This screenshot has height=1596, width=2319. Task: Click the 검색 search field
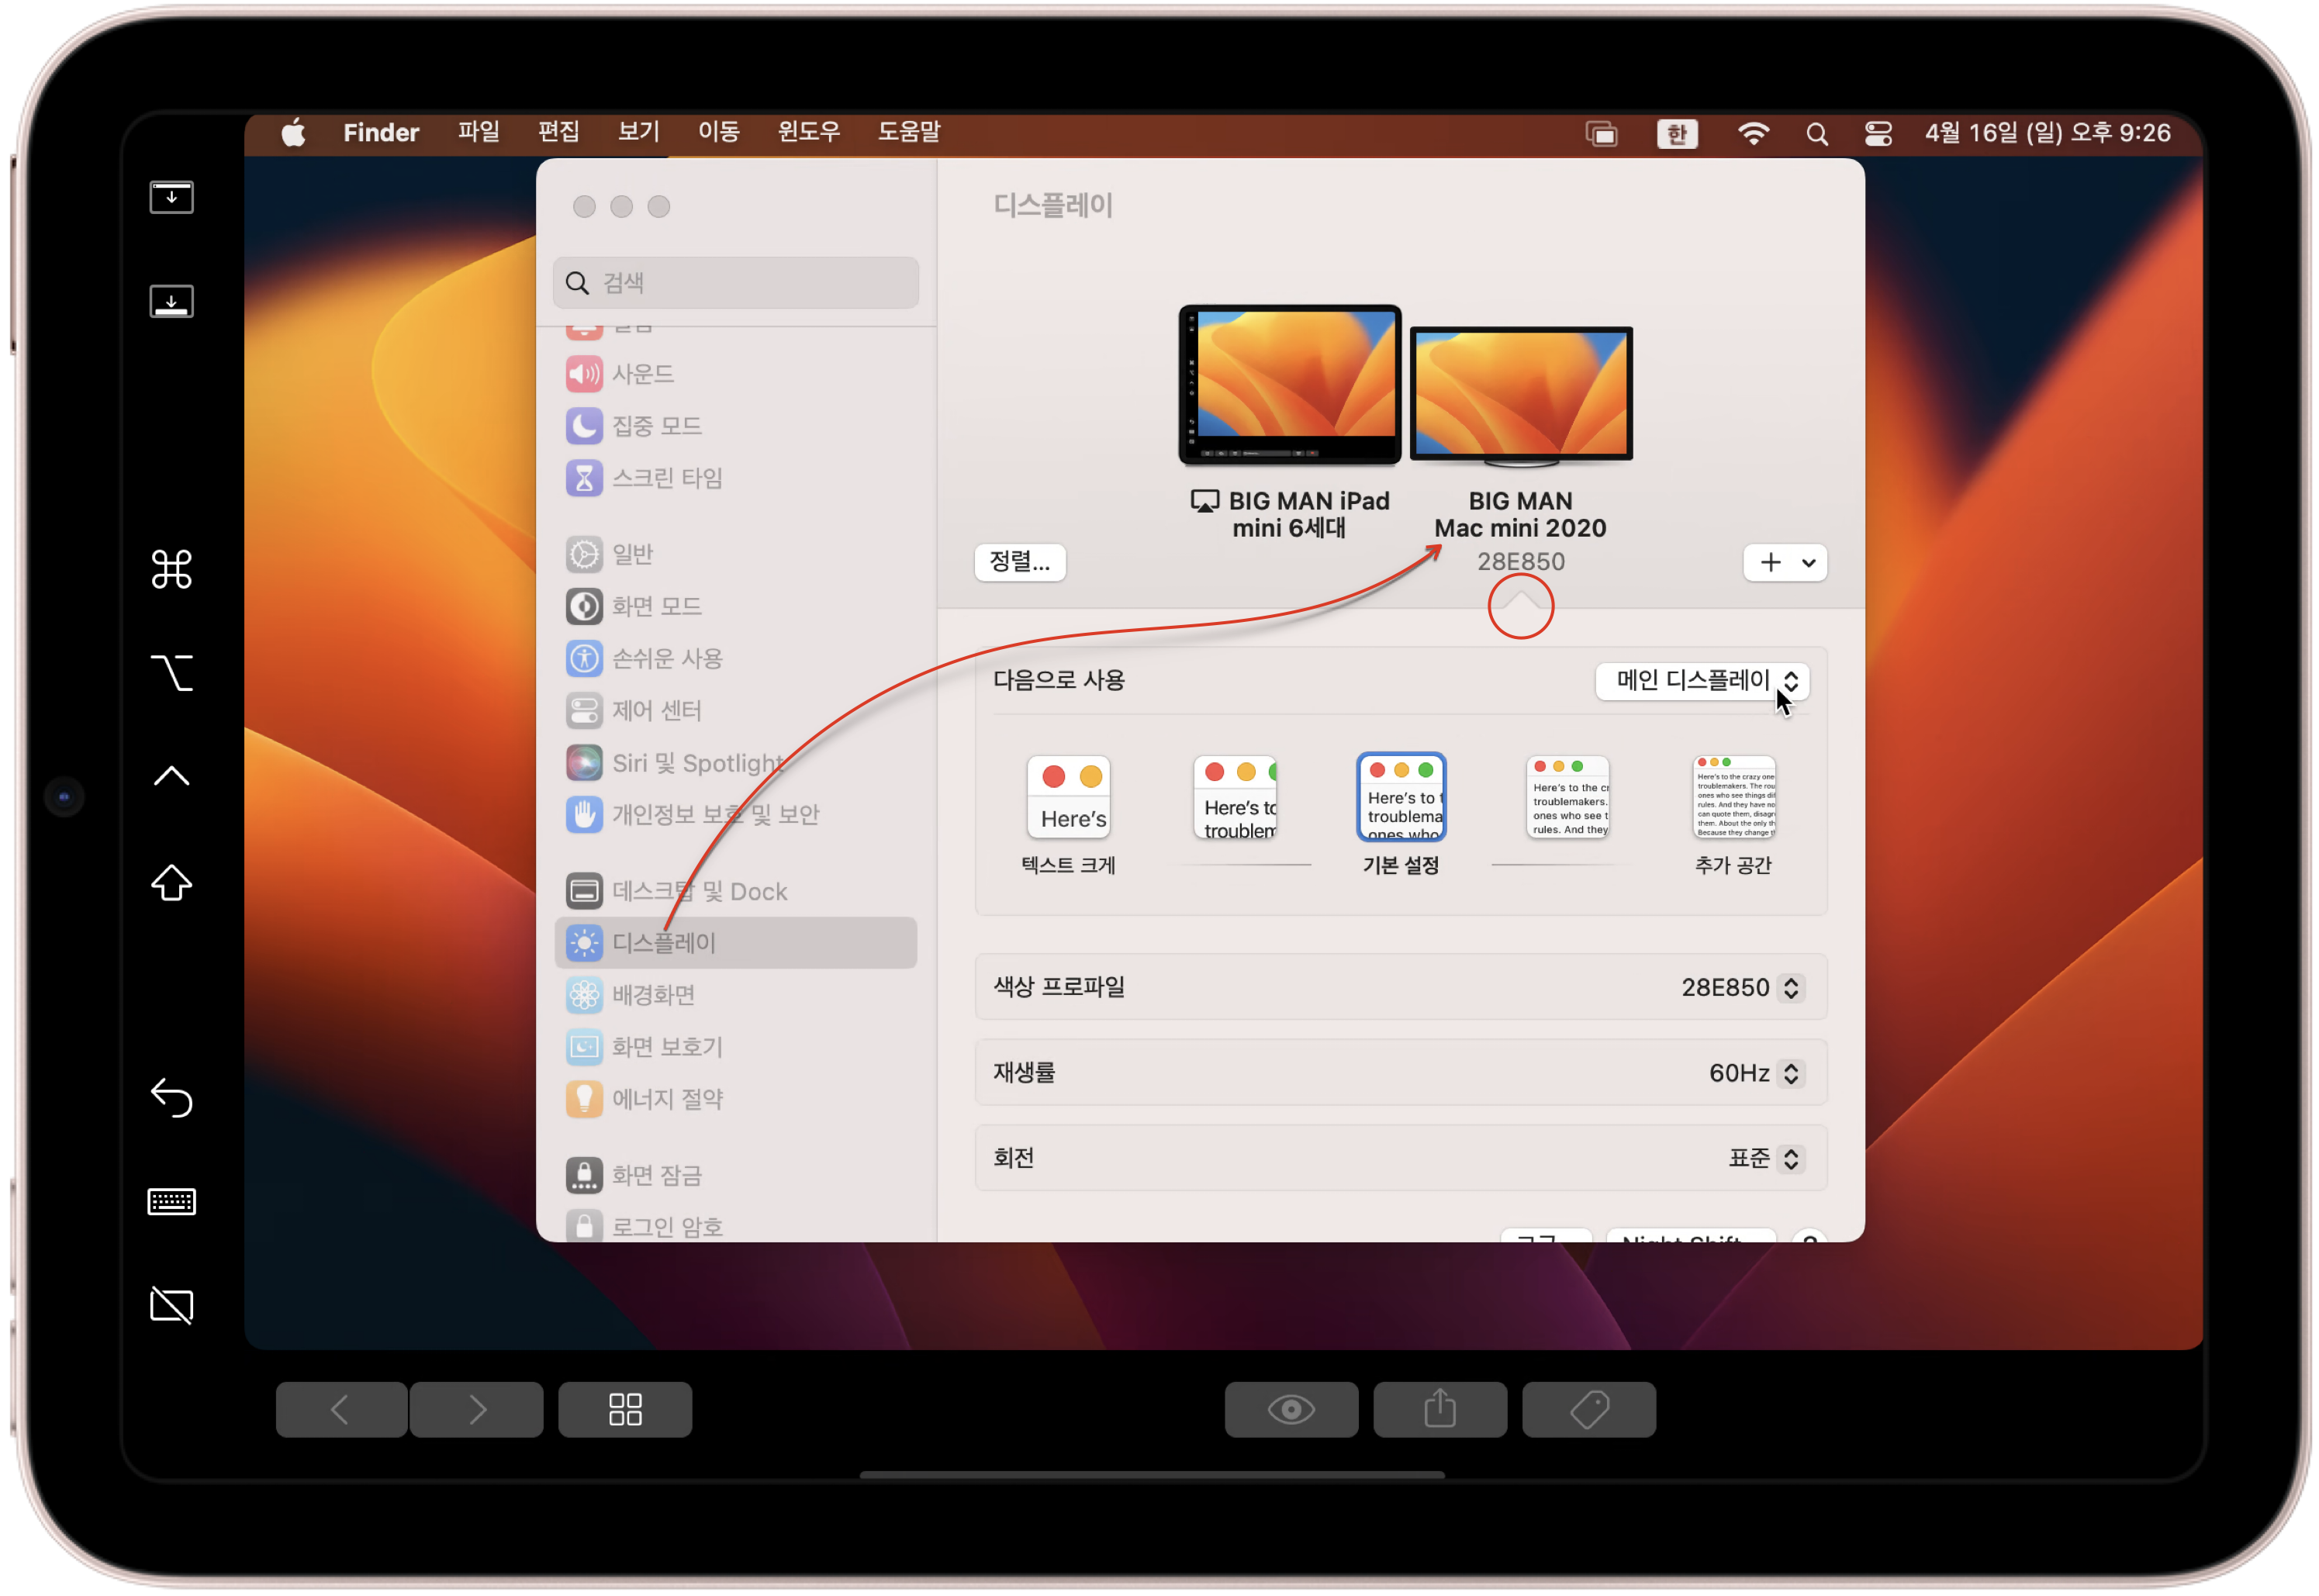(x=737, y=283)
